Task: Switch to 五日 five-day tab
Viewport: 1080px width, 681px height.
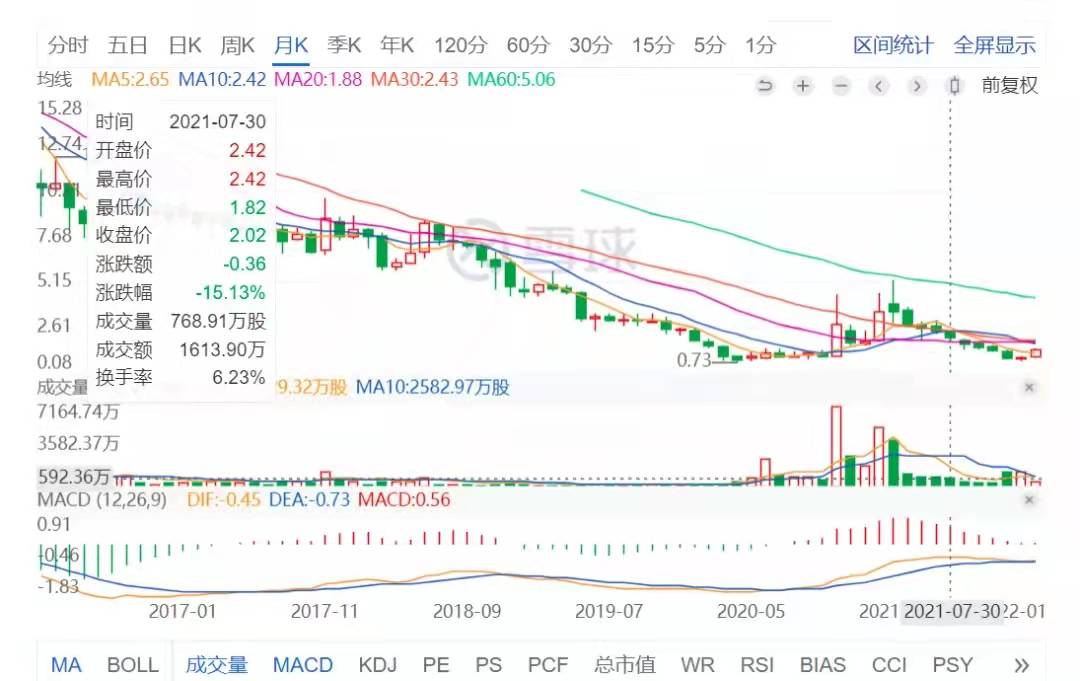Action: point(127,45)
